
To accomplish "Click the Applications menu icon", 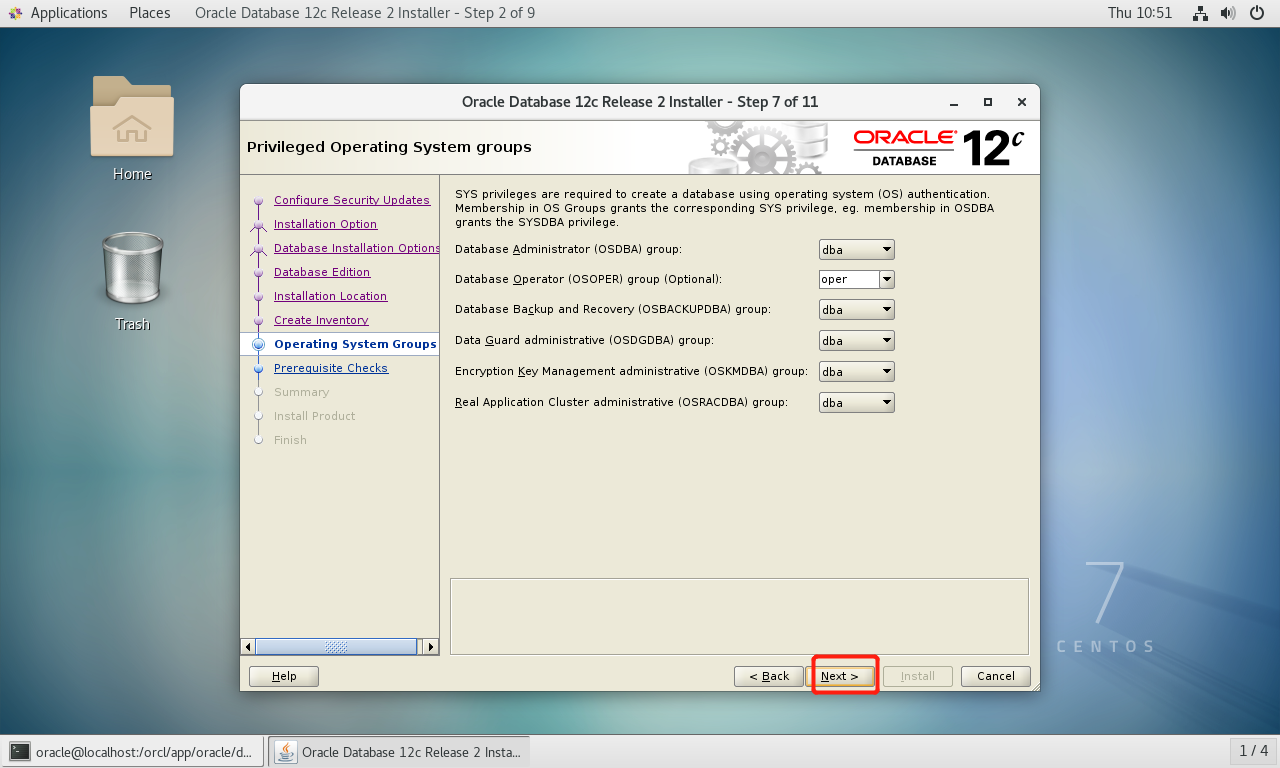I will coord(16,13).
